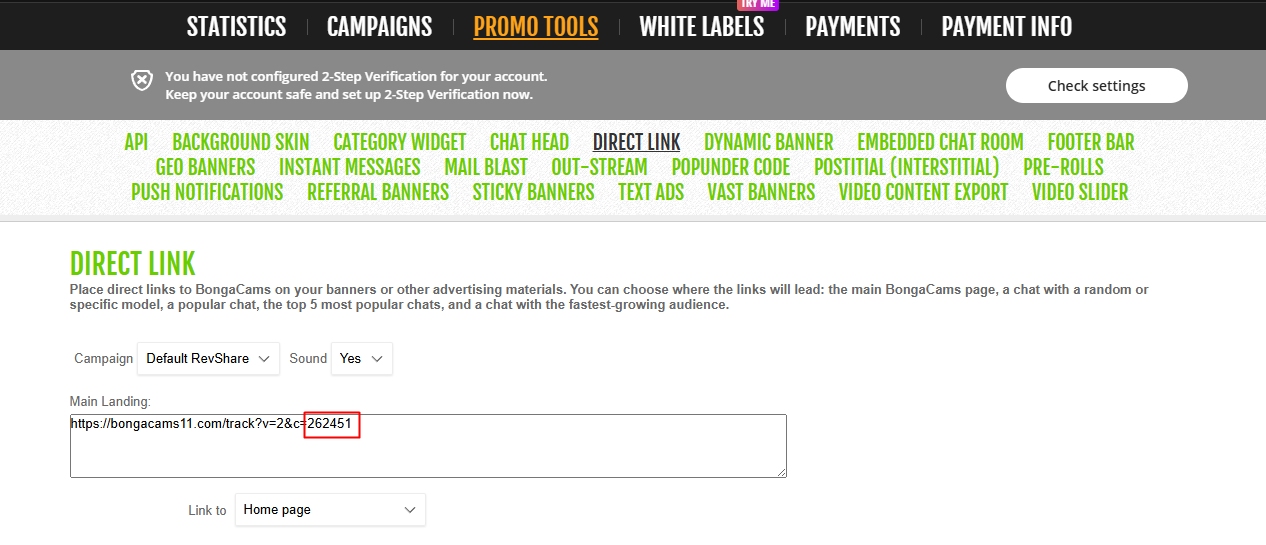
Task: Select the White Labels menu
Action: [701, 27]
